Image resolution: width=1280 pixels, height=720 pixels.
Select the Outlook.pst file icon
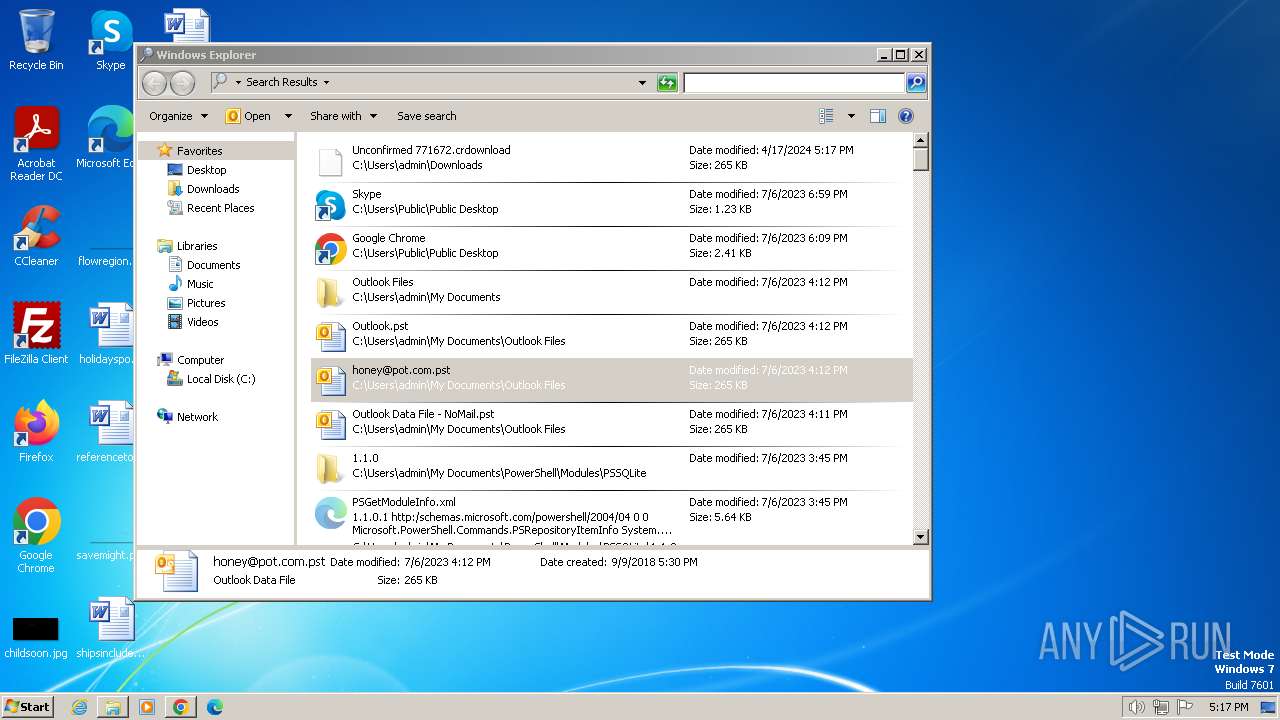(330, 337)
